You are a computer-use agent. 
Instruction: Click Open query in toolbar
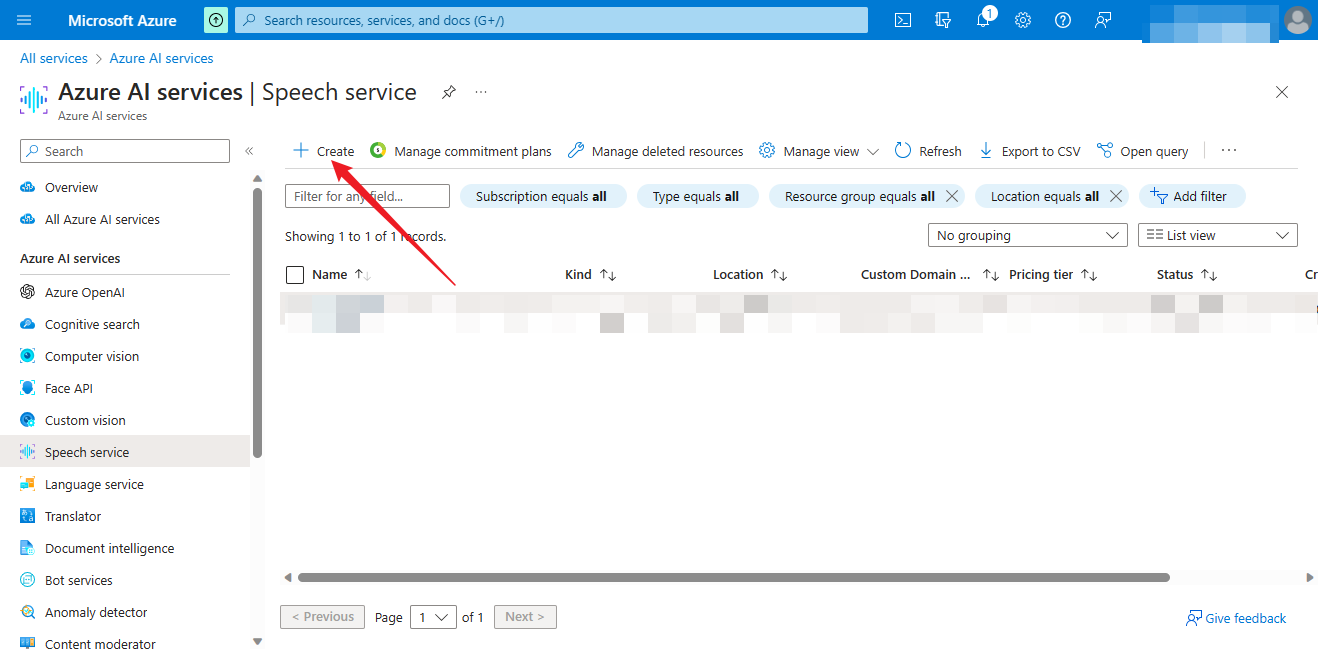coord(1142,151)
